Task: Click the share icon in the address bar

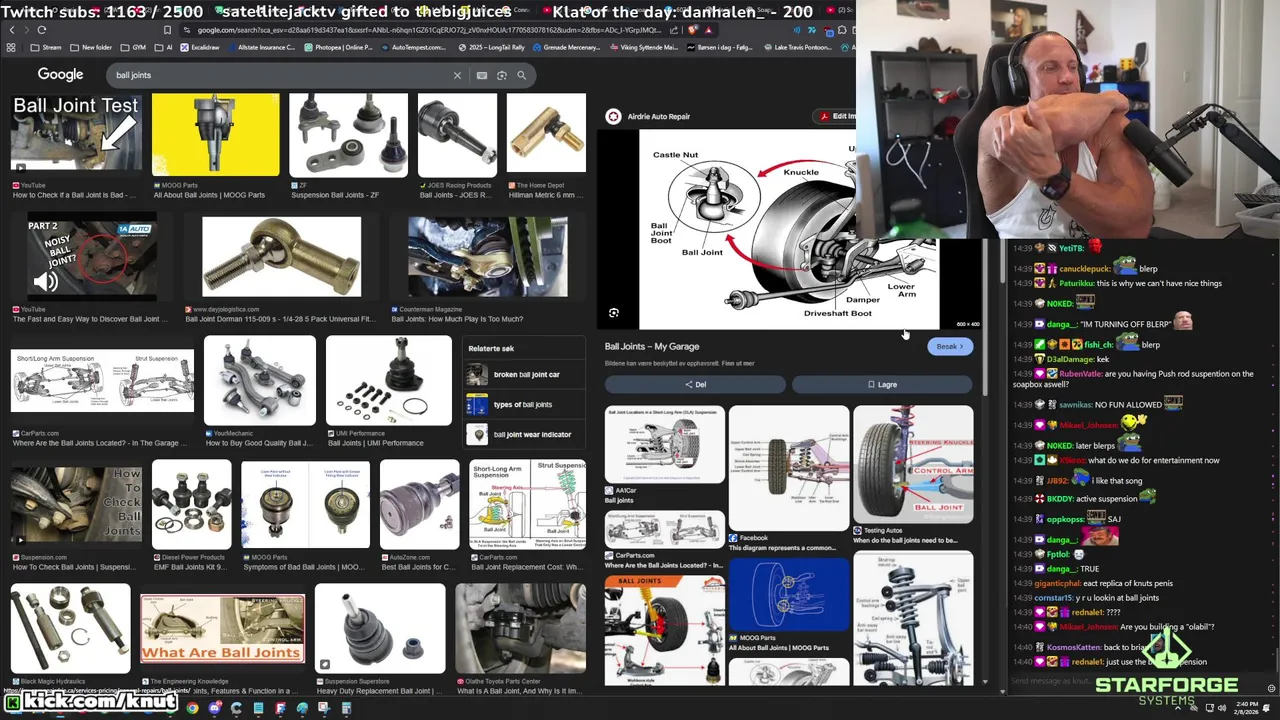Action: click(x=674, y=30)
